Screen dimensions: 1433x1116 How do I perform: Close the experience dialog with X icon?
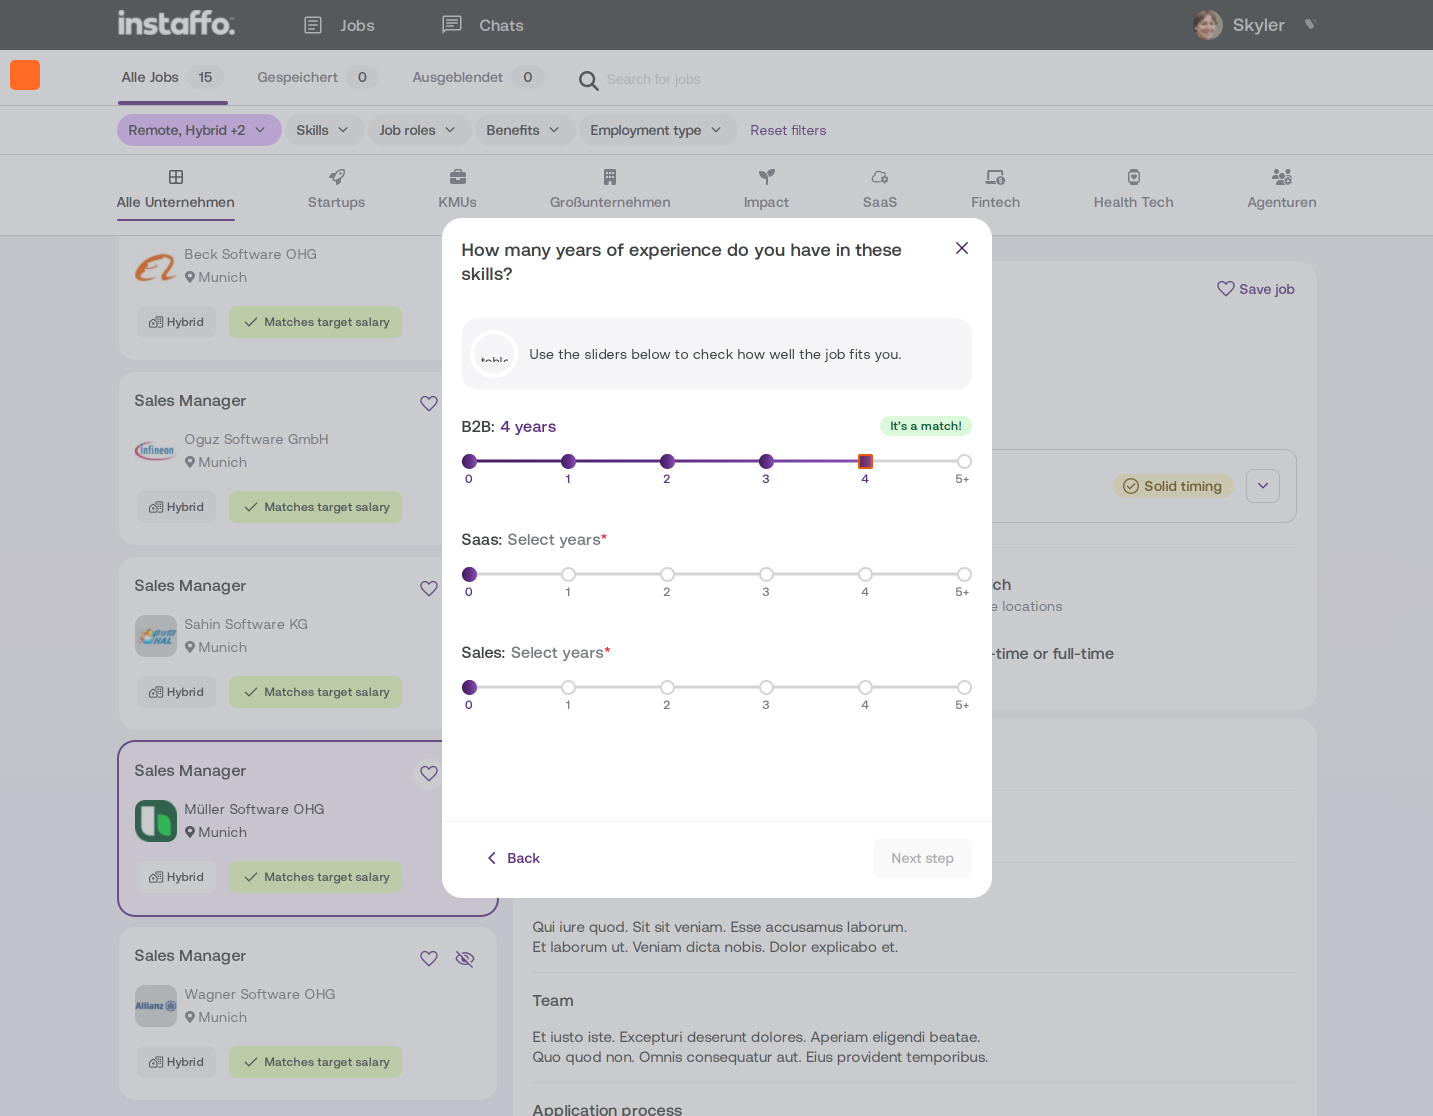coord(962,248)
